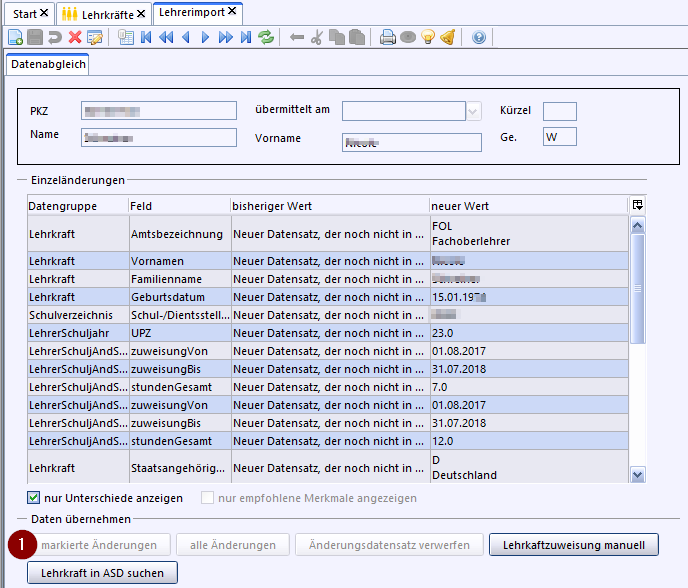Image resolution: width=688 pixels, height=588 pixels.
Task: Click the new record icon
Action: click(x=15, y=37)
